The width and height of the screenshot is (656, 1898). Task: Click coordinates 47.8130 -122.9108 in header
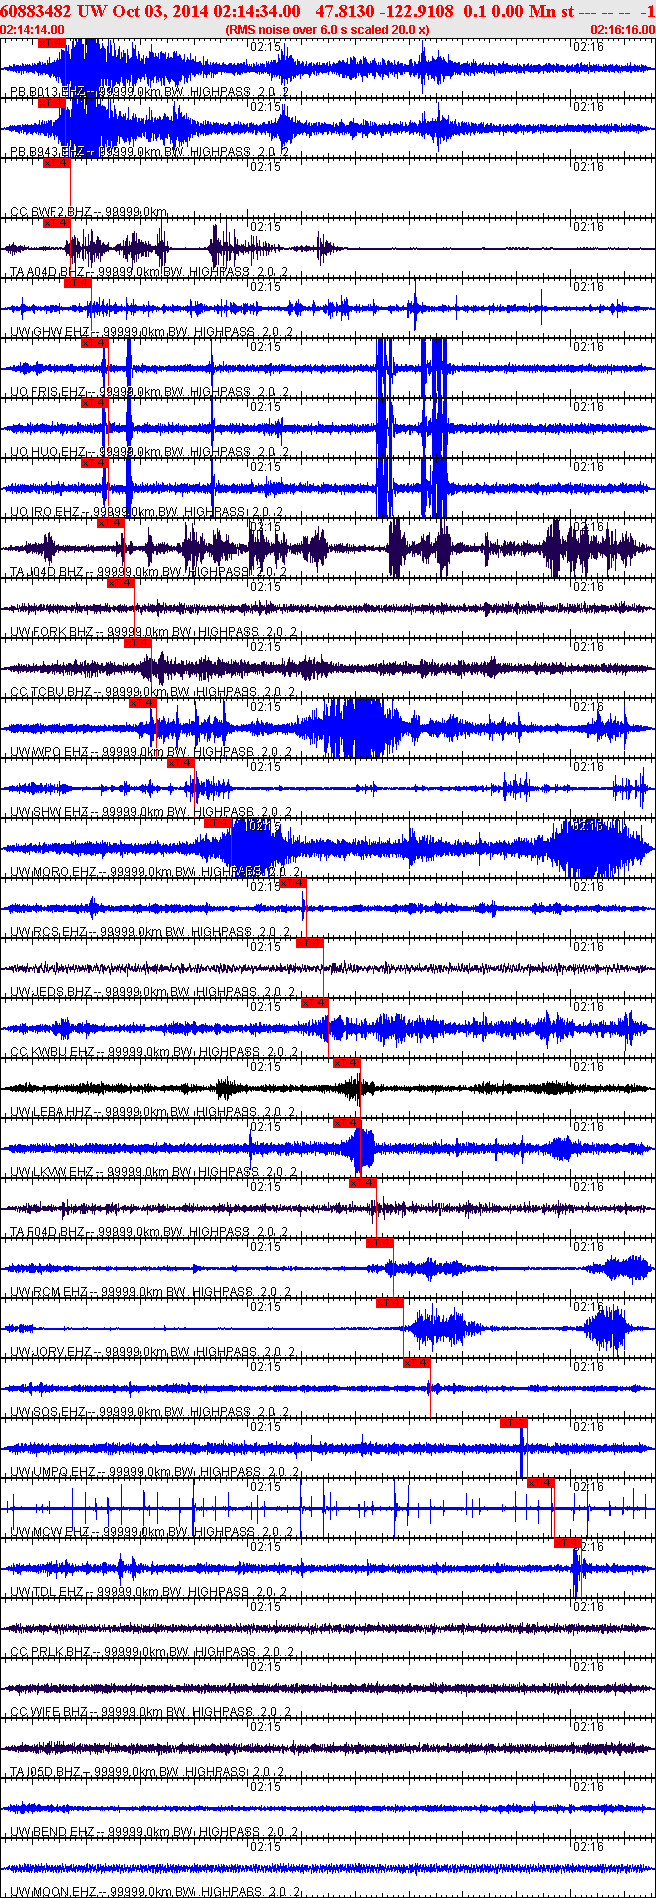click(x=384, y=11)
